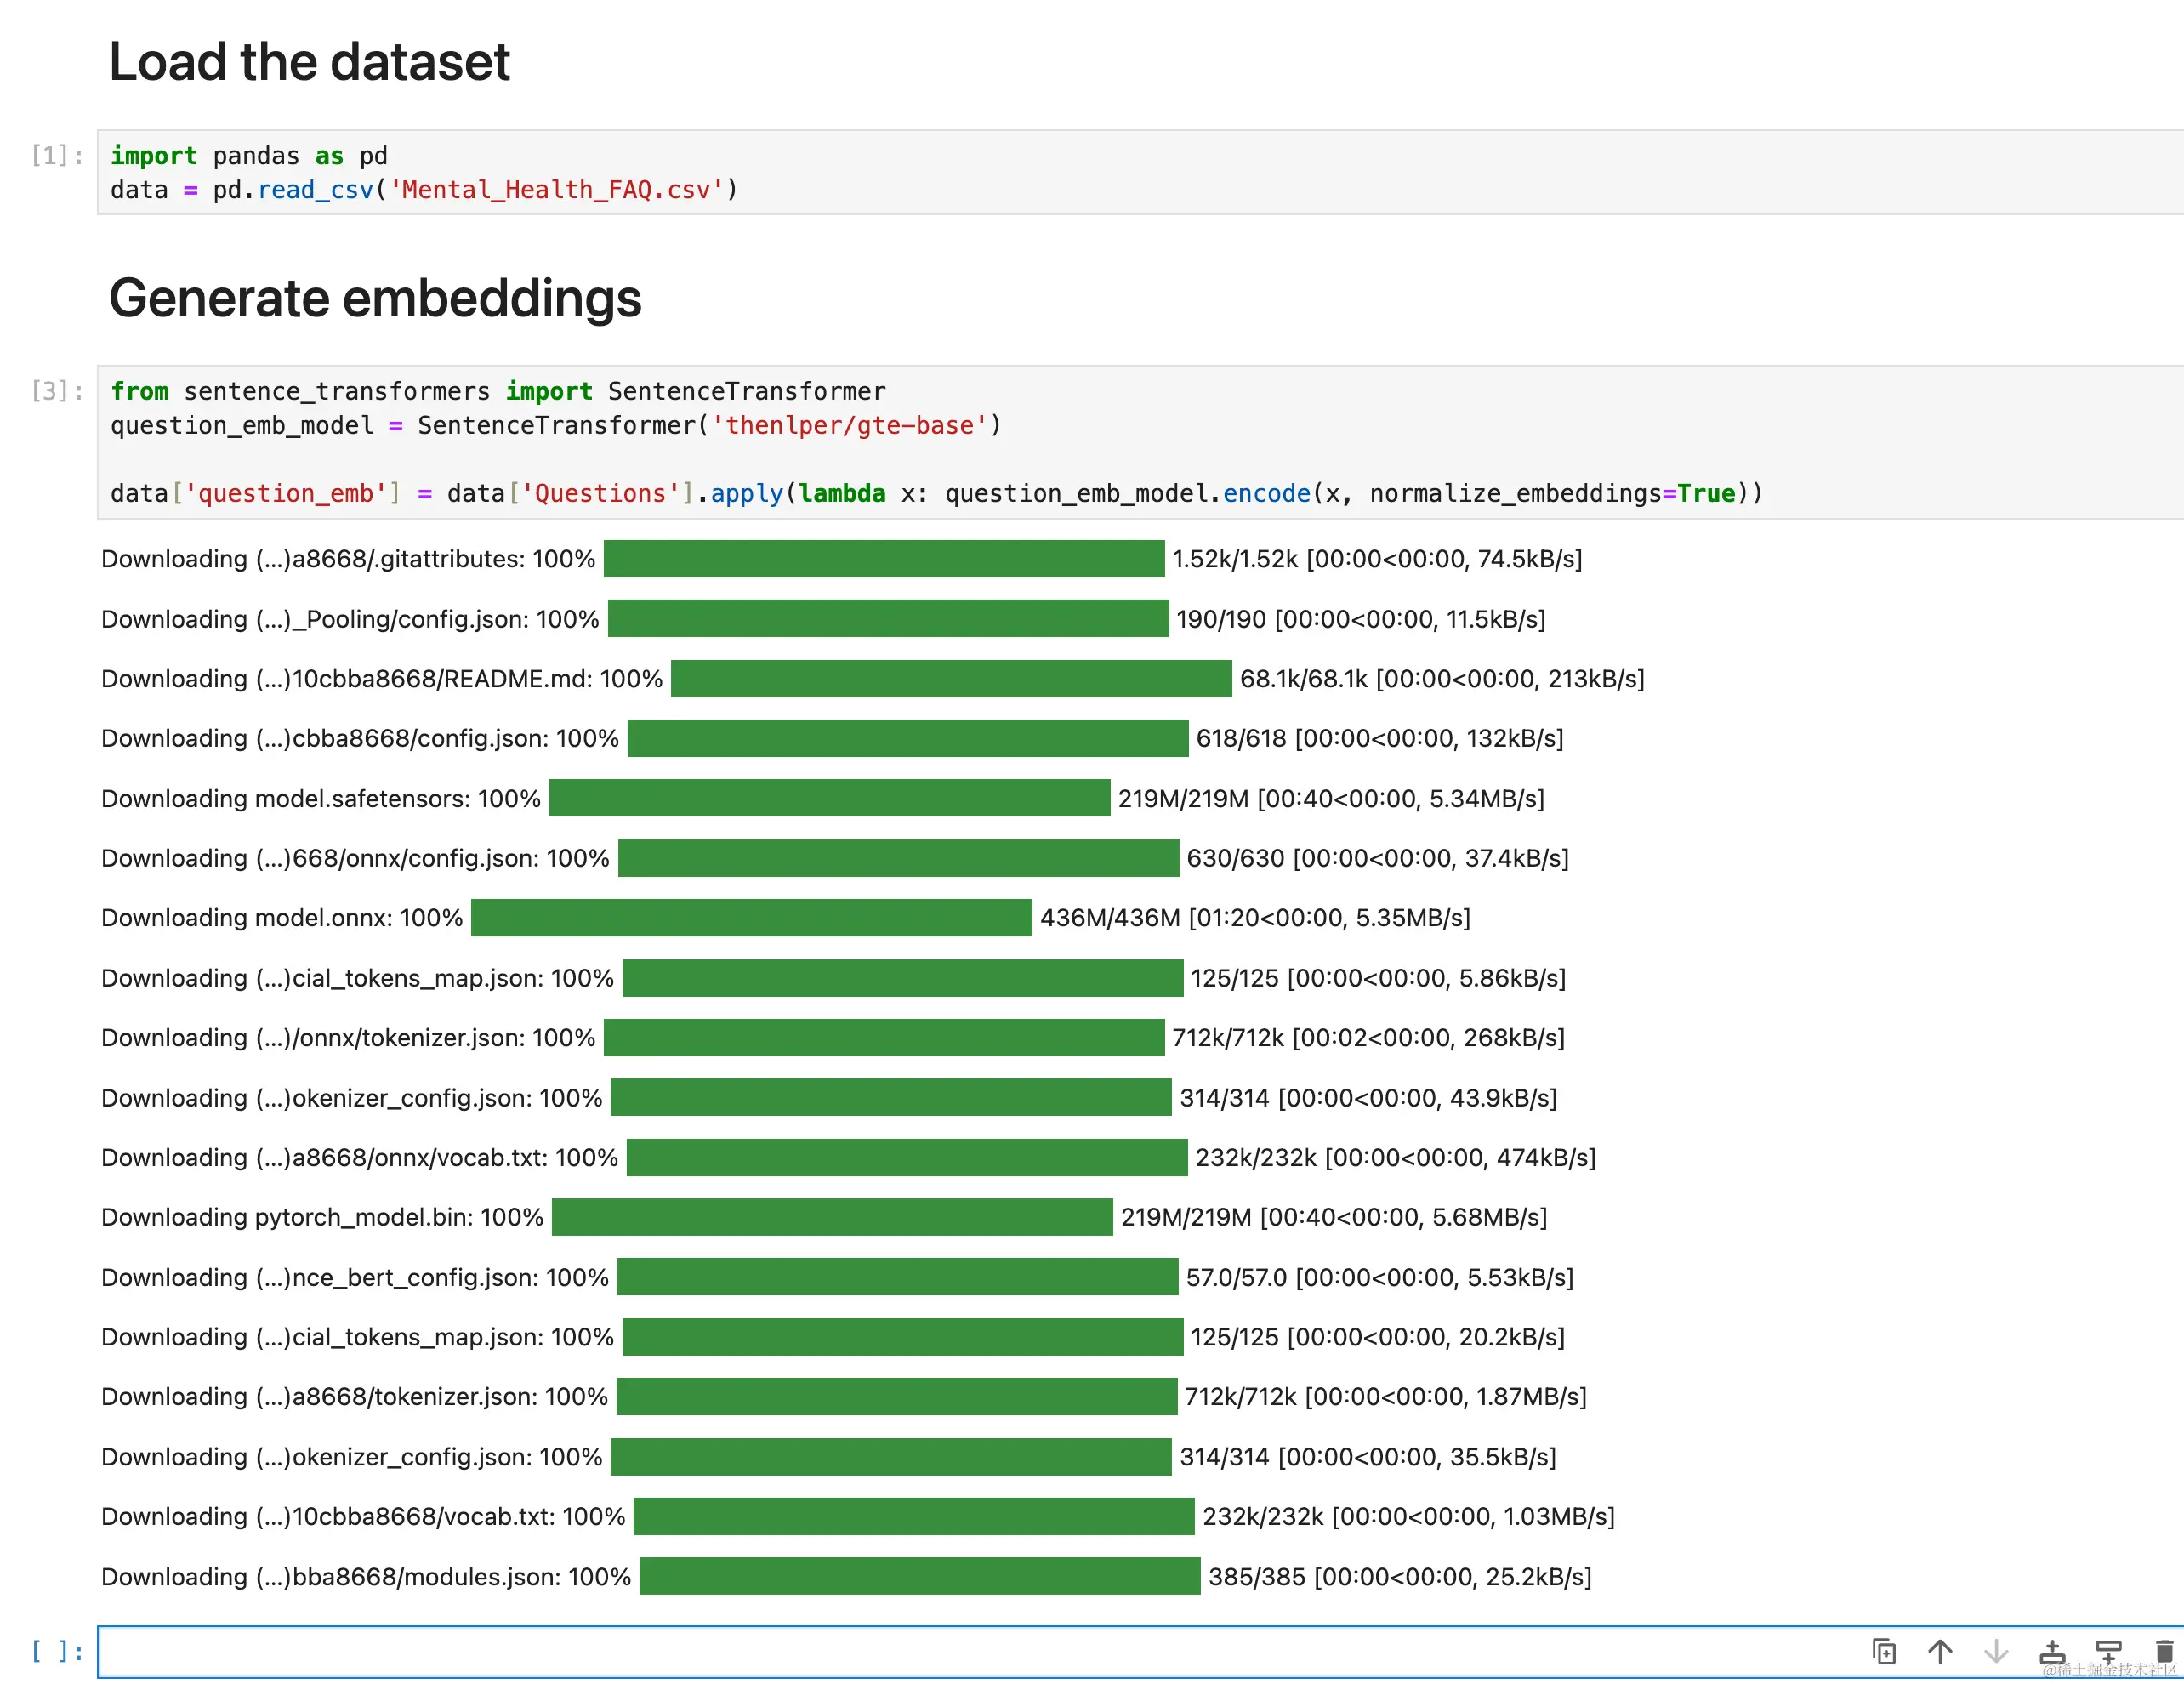
Task: Click the 'thenlper/gte-base' model string
Action: pos(849,426)
